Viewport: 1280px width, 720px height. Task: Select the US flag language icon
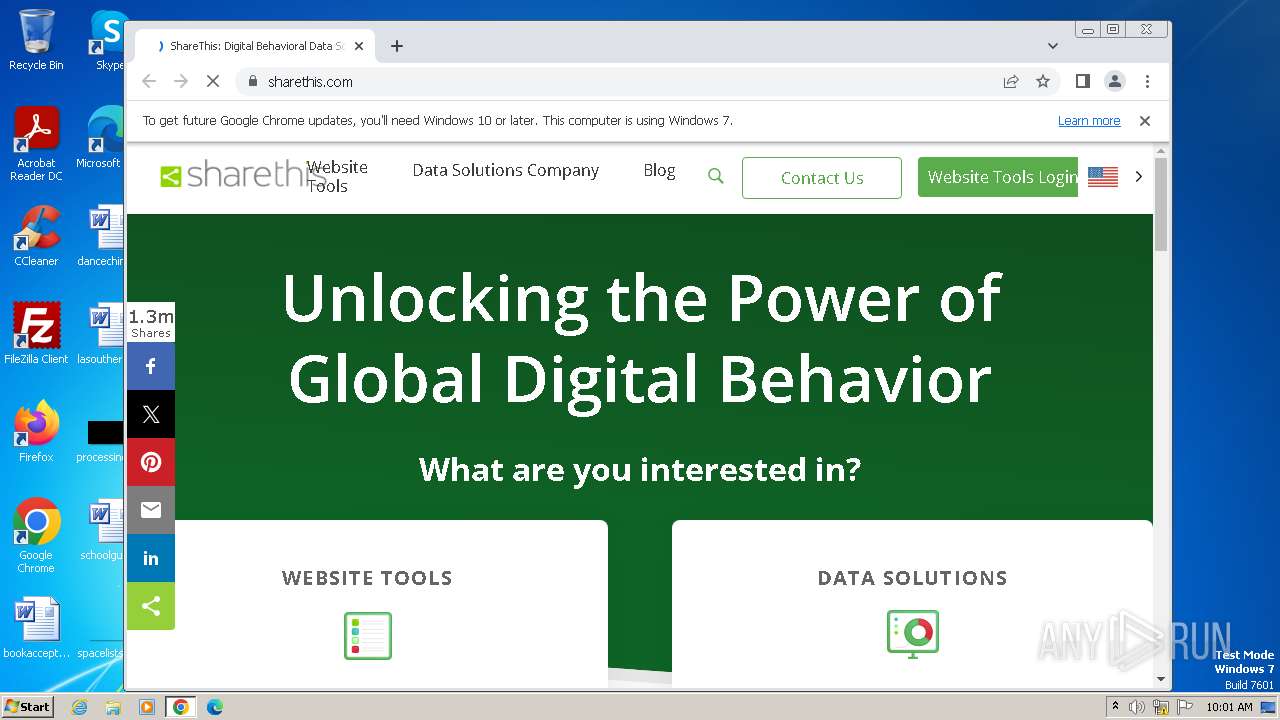(1102, 177)
